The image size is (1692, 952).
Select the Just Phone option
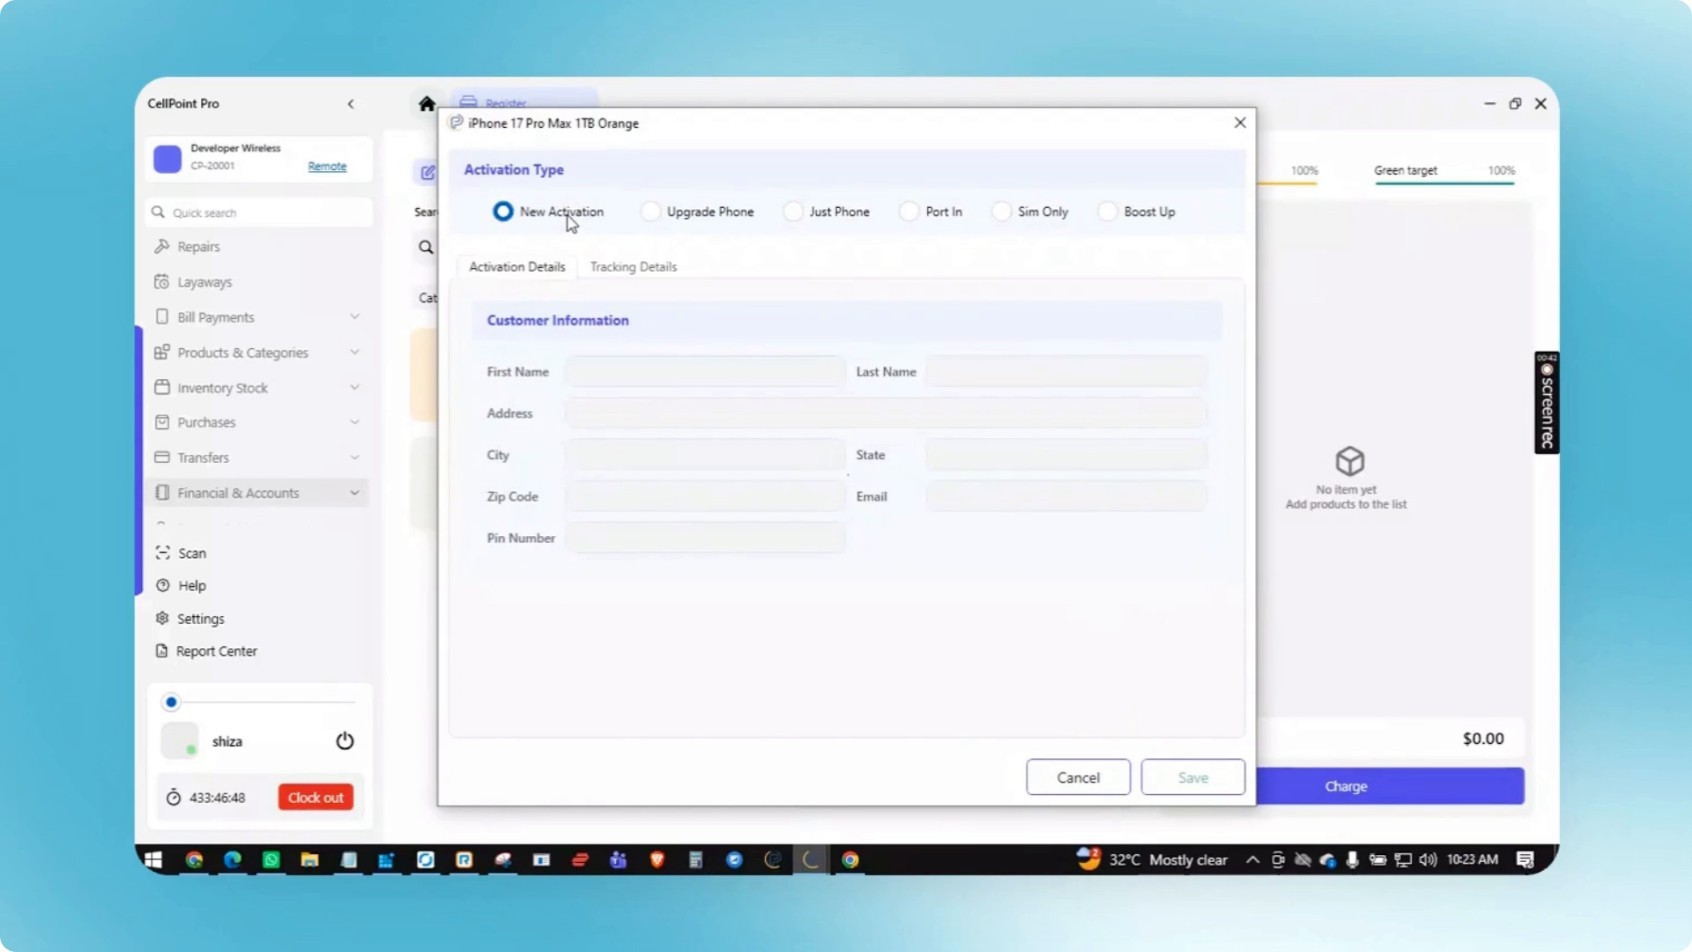pos(793,212)
